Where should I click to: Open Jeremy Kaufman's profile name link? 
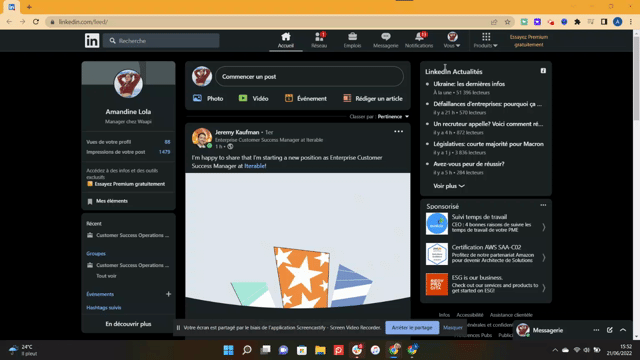pyautogui.click(x=237, y=132)
